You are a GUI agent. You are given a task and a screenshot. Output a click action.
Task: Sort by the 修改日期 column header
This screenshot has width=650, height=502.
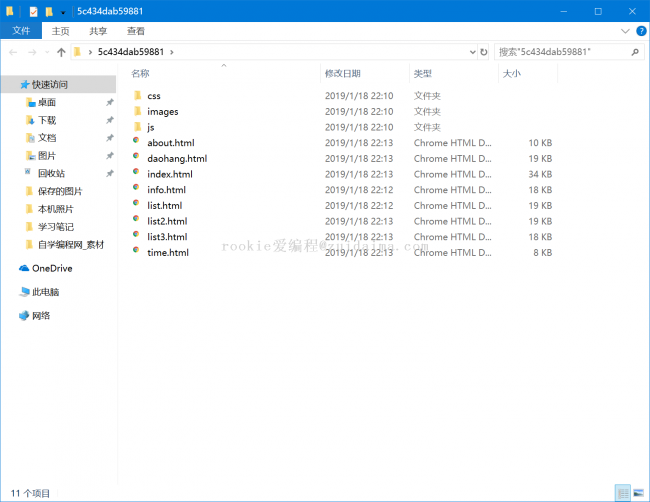[342, 74]
